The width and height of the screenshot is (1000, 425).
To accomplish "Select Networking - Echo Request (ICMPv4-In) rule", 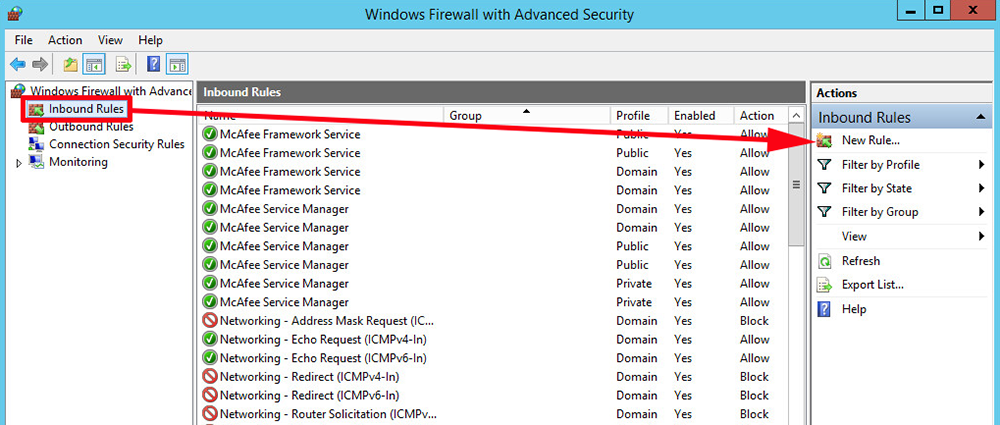I will coord(323,339).
